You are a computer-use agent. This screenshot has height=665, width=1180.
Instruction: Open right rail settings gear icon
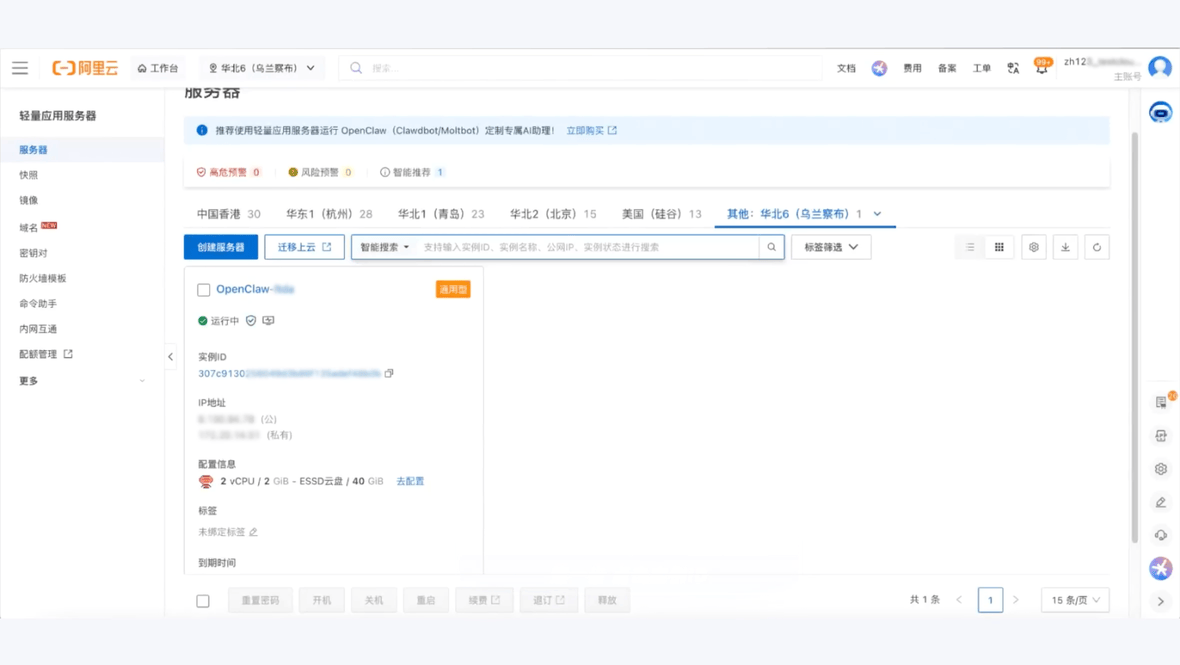coord(1160,469)
